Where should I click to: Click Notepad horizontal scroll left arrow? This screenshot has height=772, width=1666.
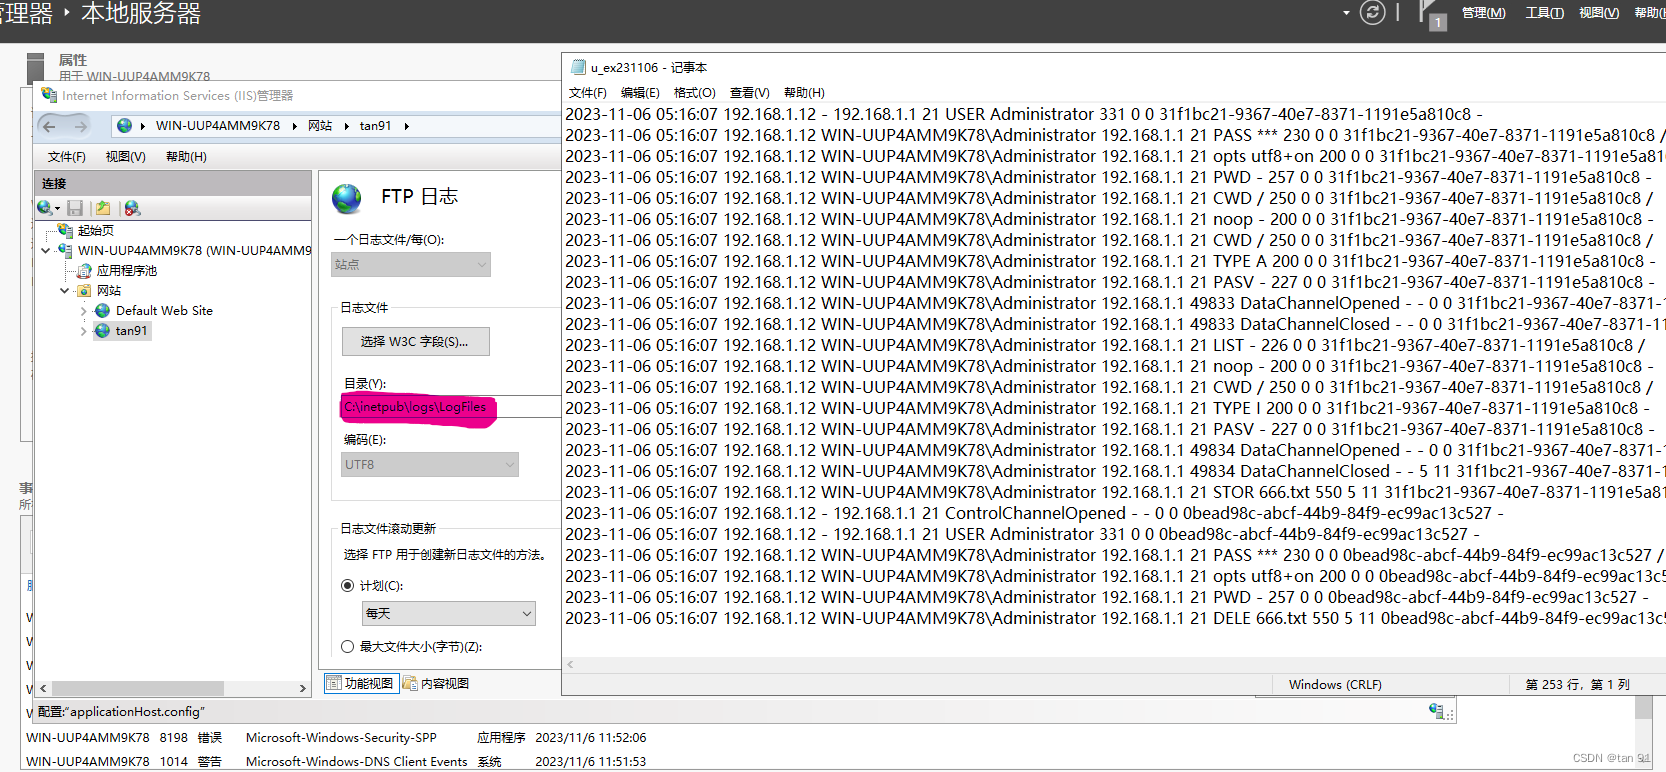(570, 664)
